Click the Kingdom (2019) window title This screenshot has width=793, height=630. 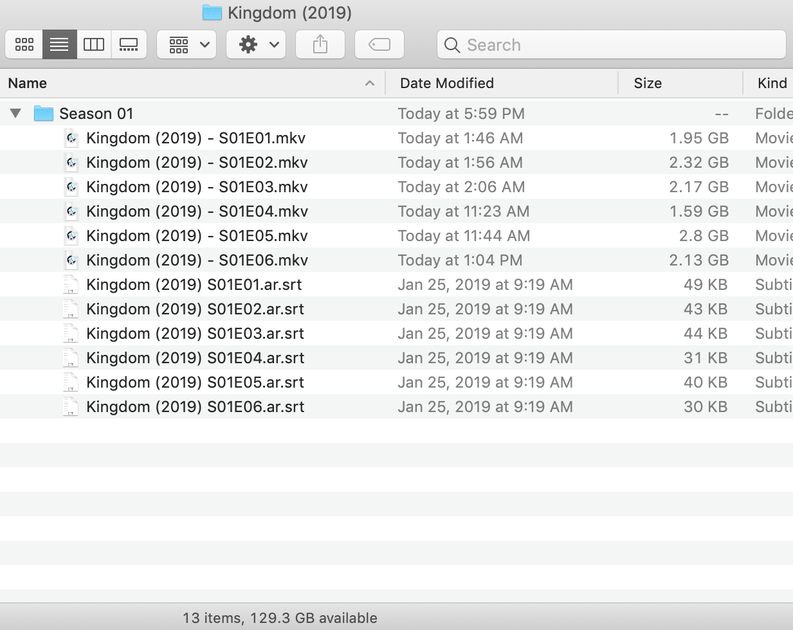[x=289, y=13]
